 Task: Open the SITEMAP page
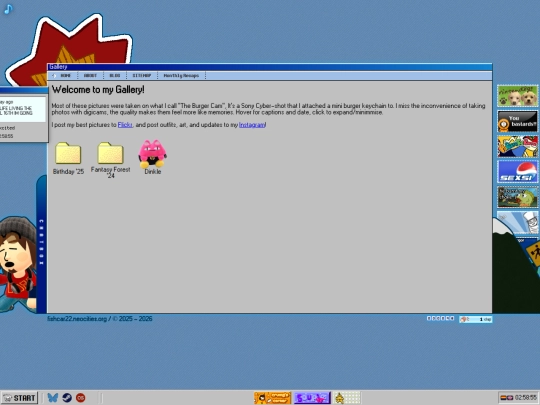142,75
